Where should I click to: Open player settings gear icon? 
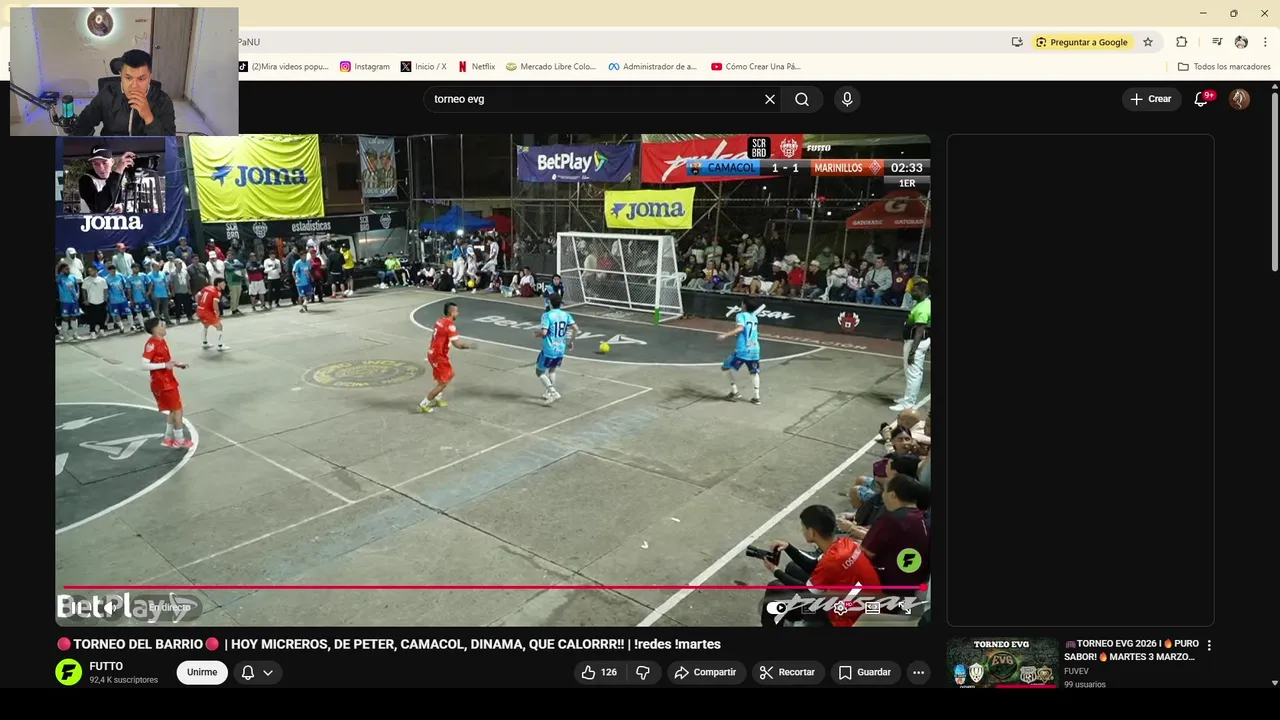840,607
